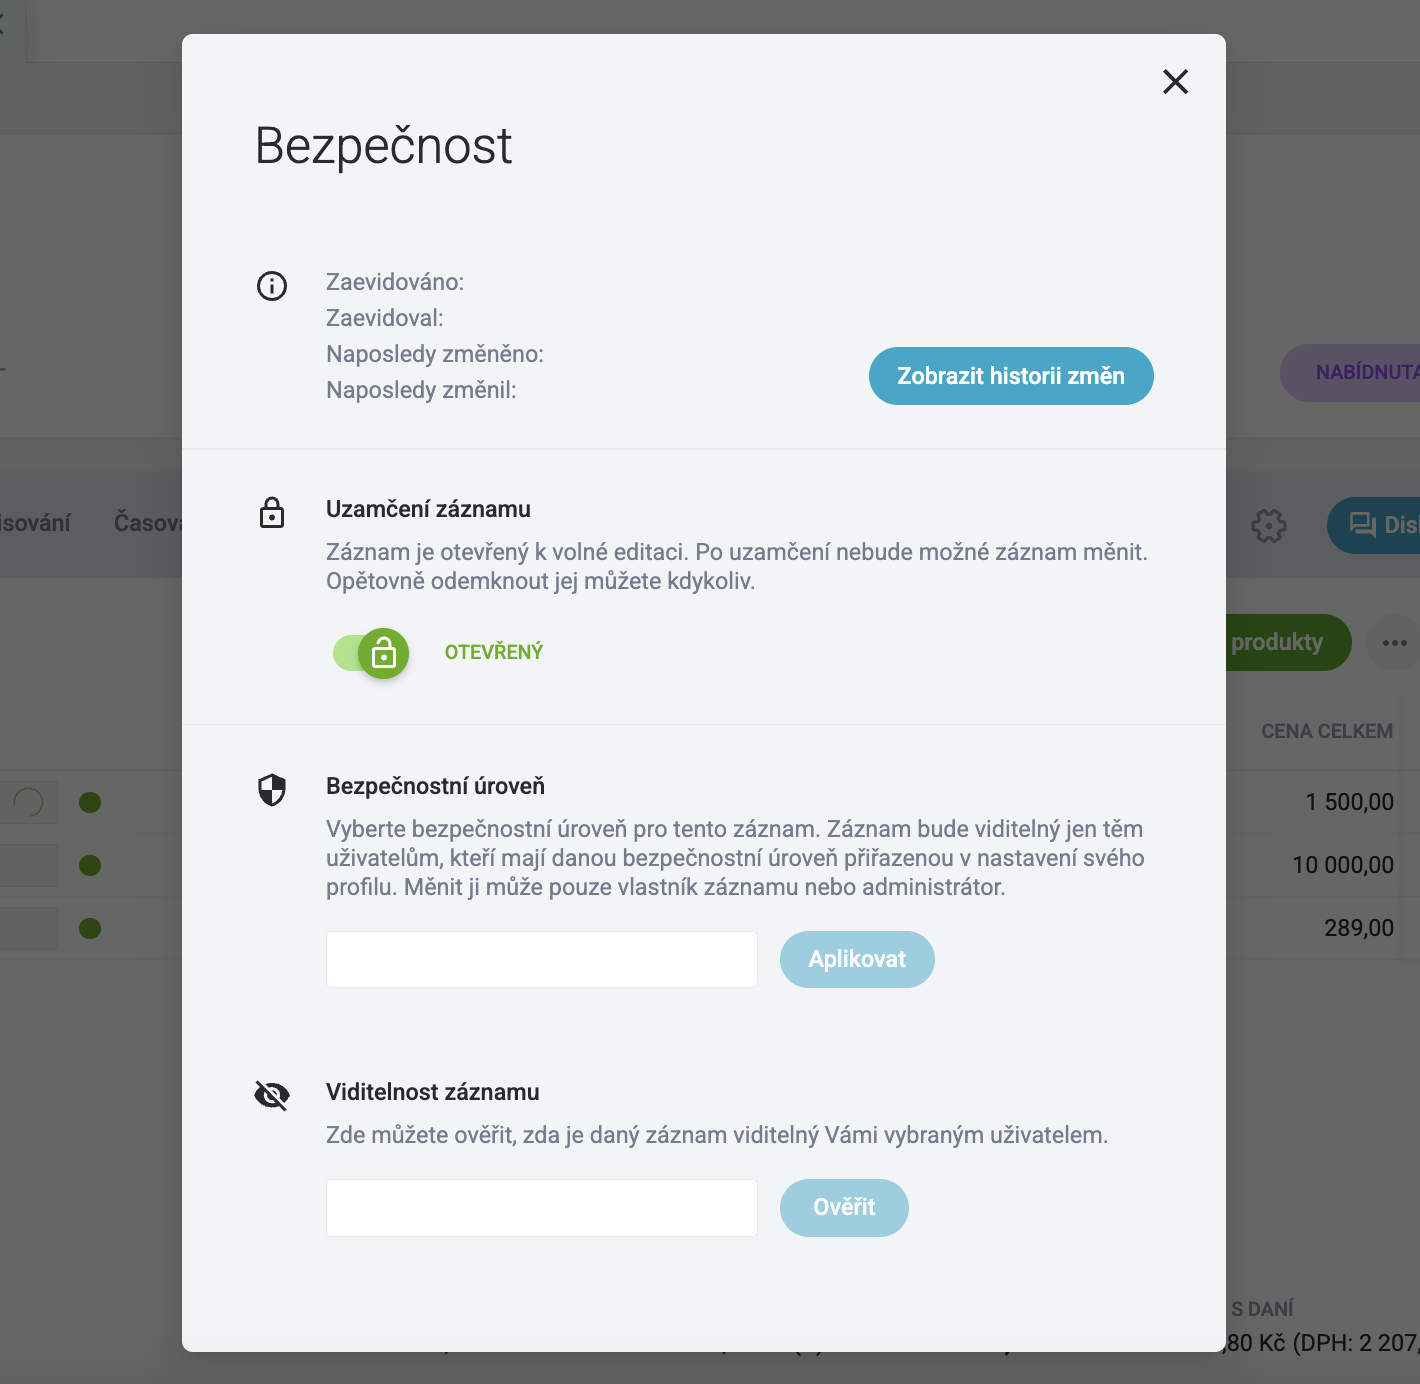Close the Bezpečnost dialog with X

tap(1175, 82)
